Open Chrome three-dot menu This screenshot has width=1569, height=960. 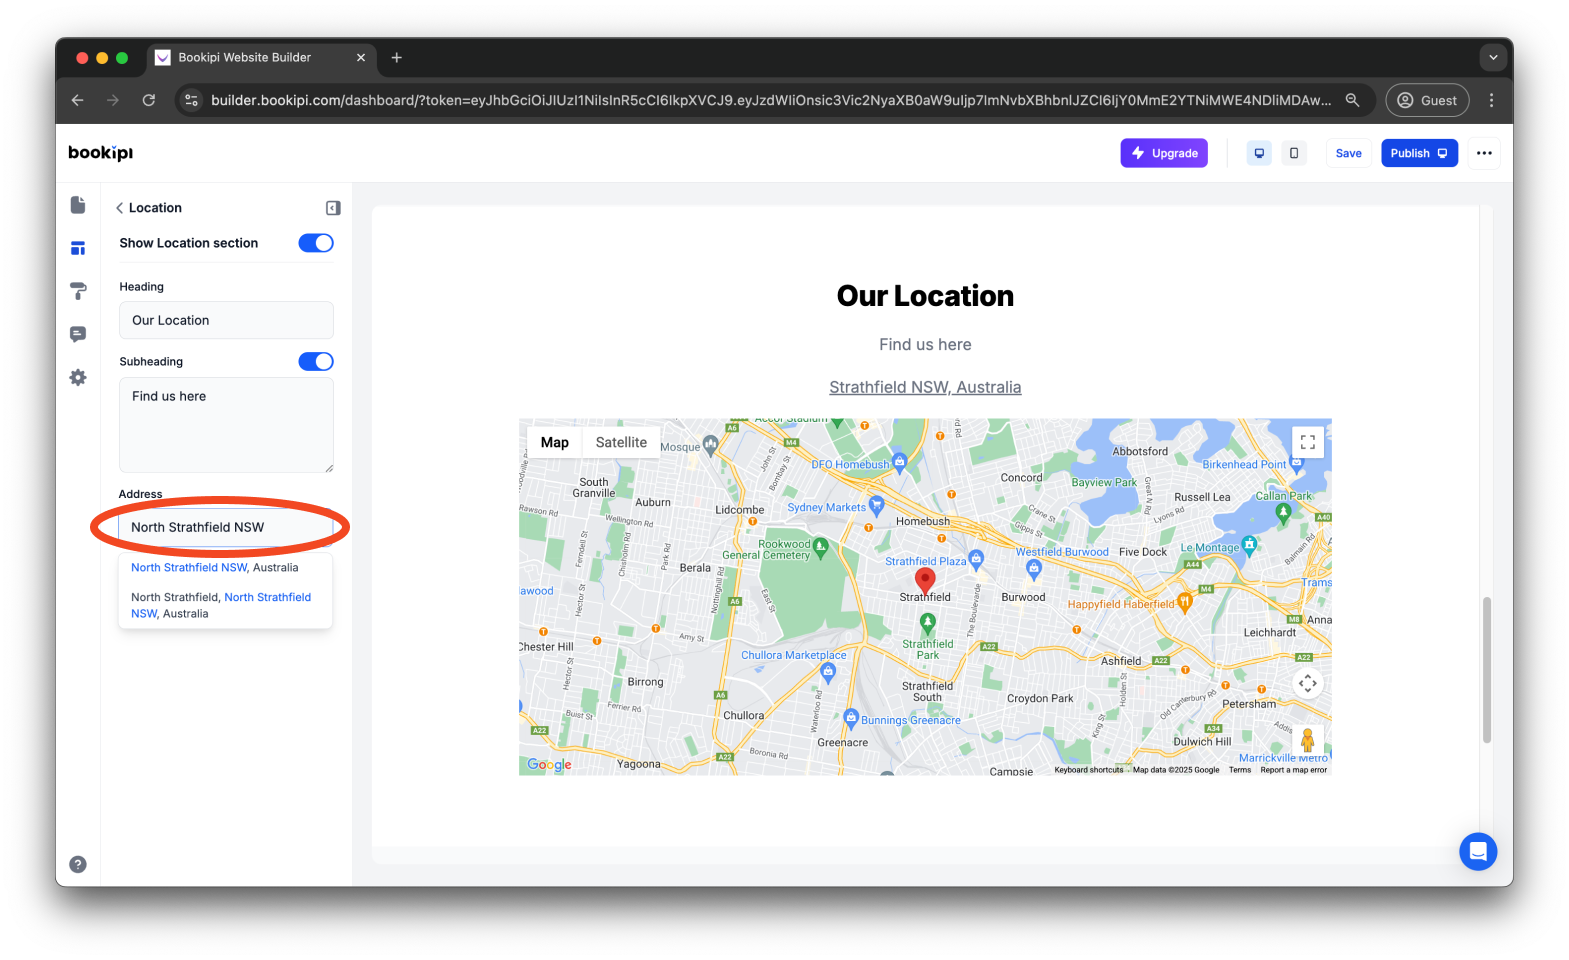1491,100
